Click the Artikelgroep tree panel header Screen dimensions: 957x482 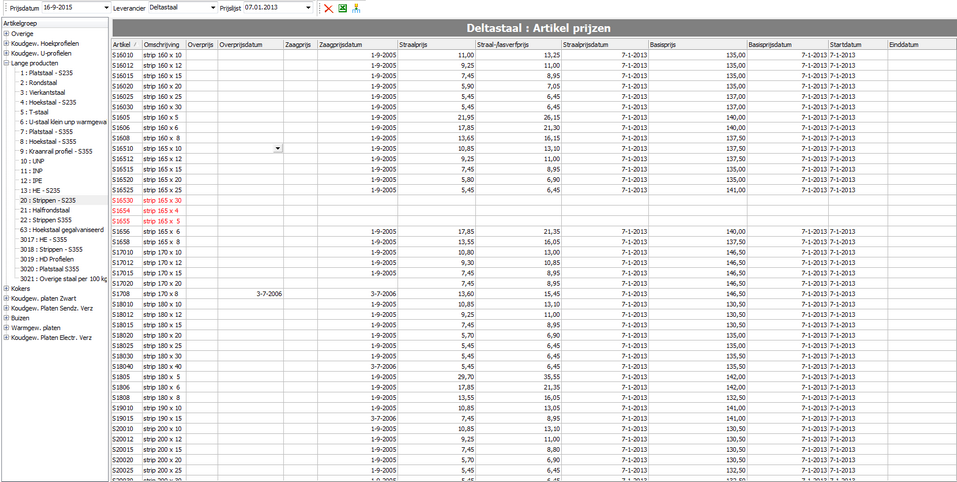(x=54, y=23)
